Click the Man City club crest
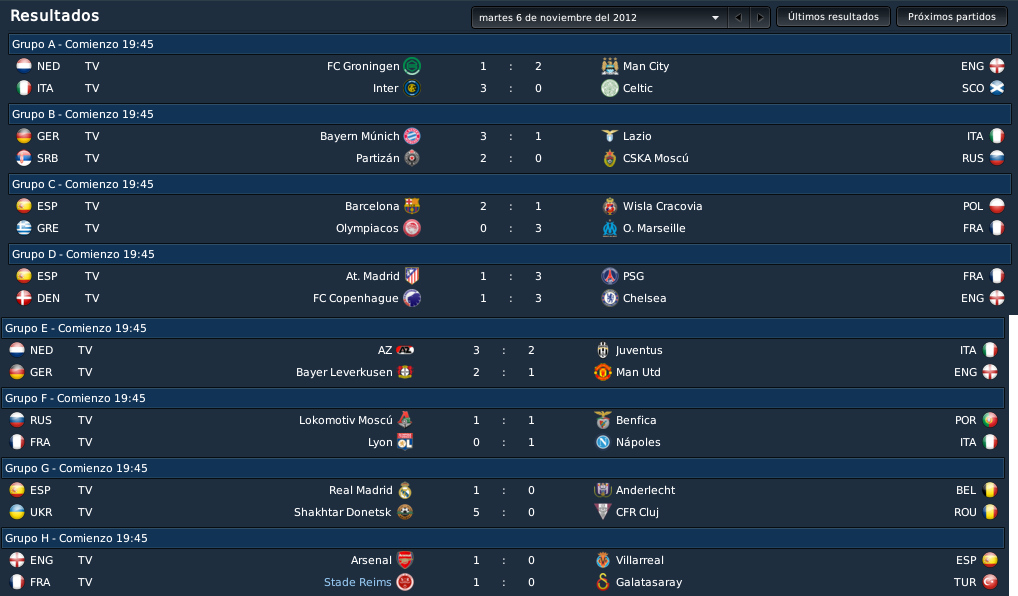This screenshot has width=1018, height=596. point(610,66)
